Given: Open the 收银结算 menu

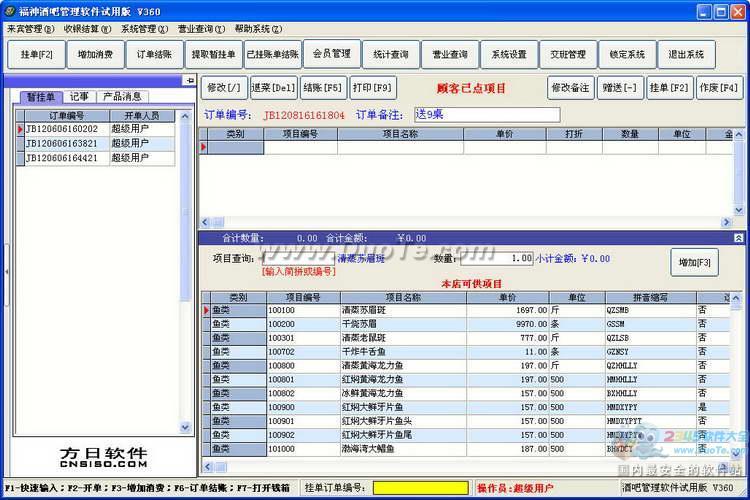Looking at the screenshot, I should [88, 29].
